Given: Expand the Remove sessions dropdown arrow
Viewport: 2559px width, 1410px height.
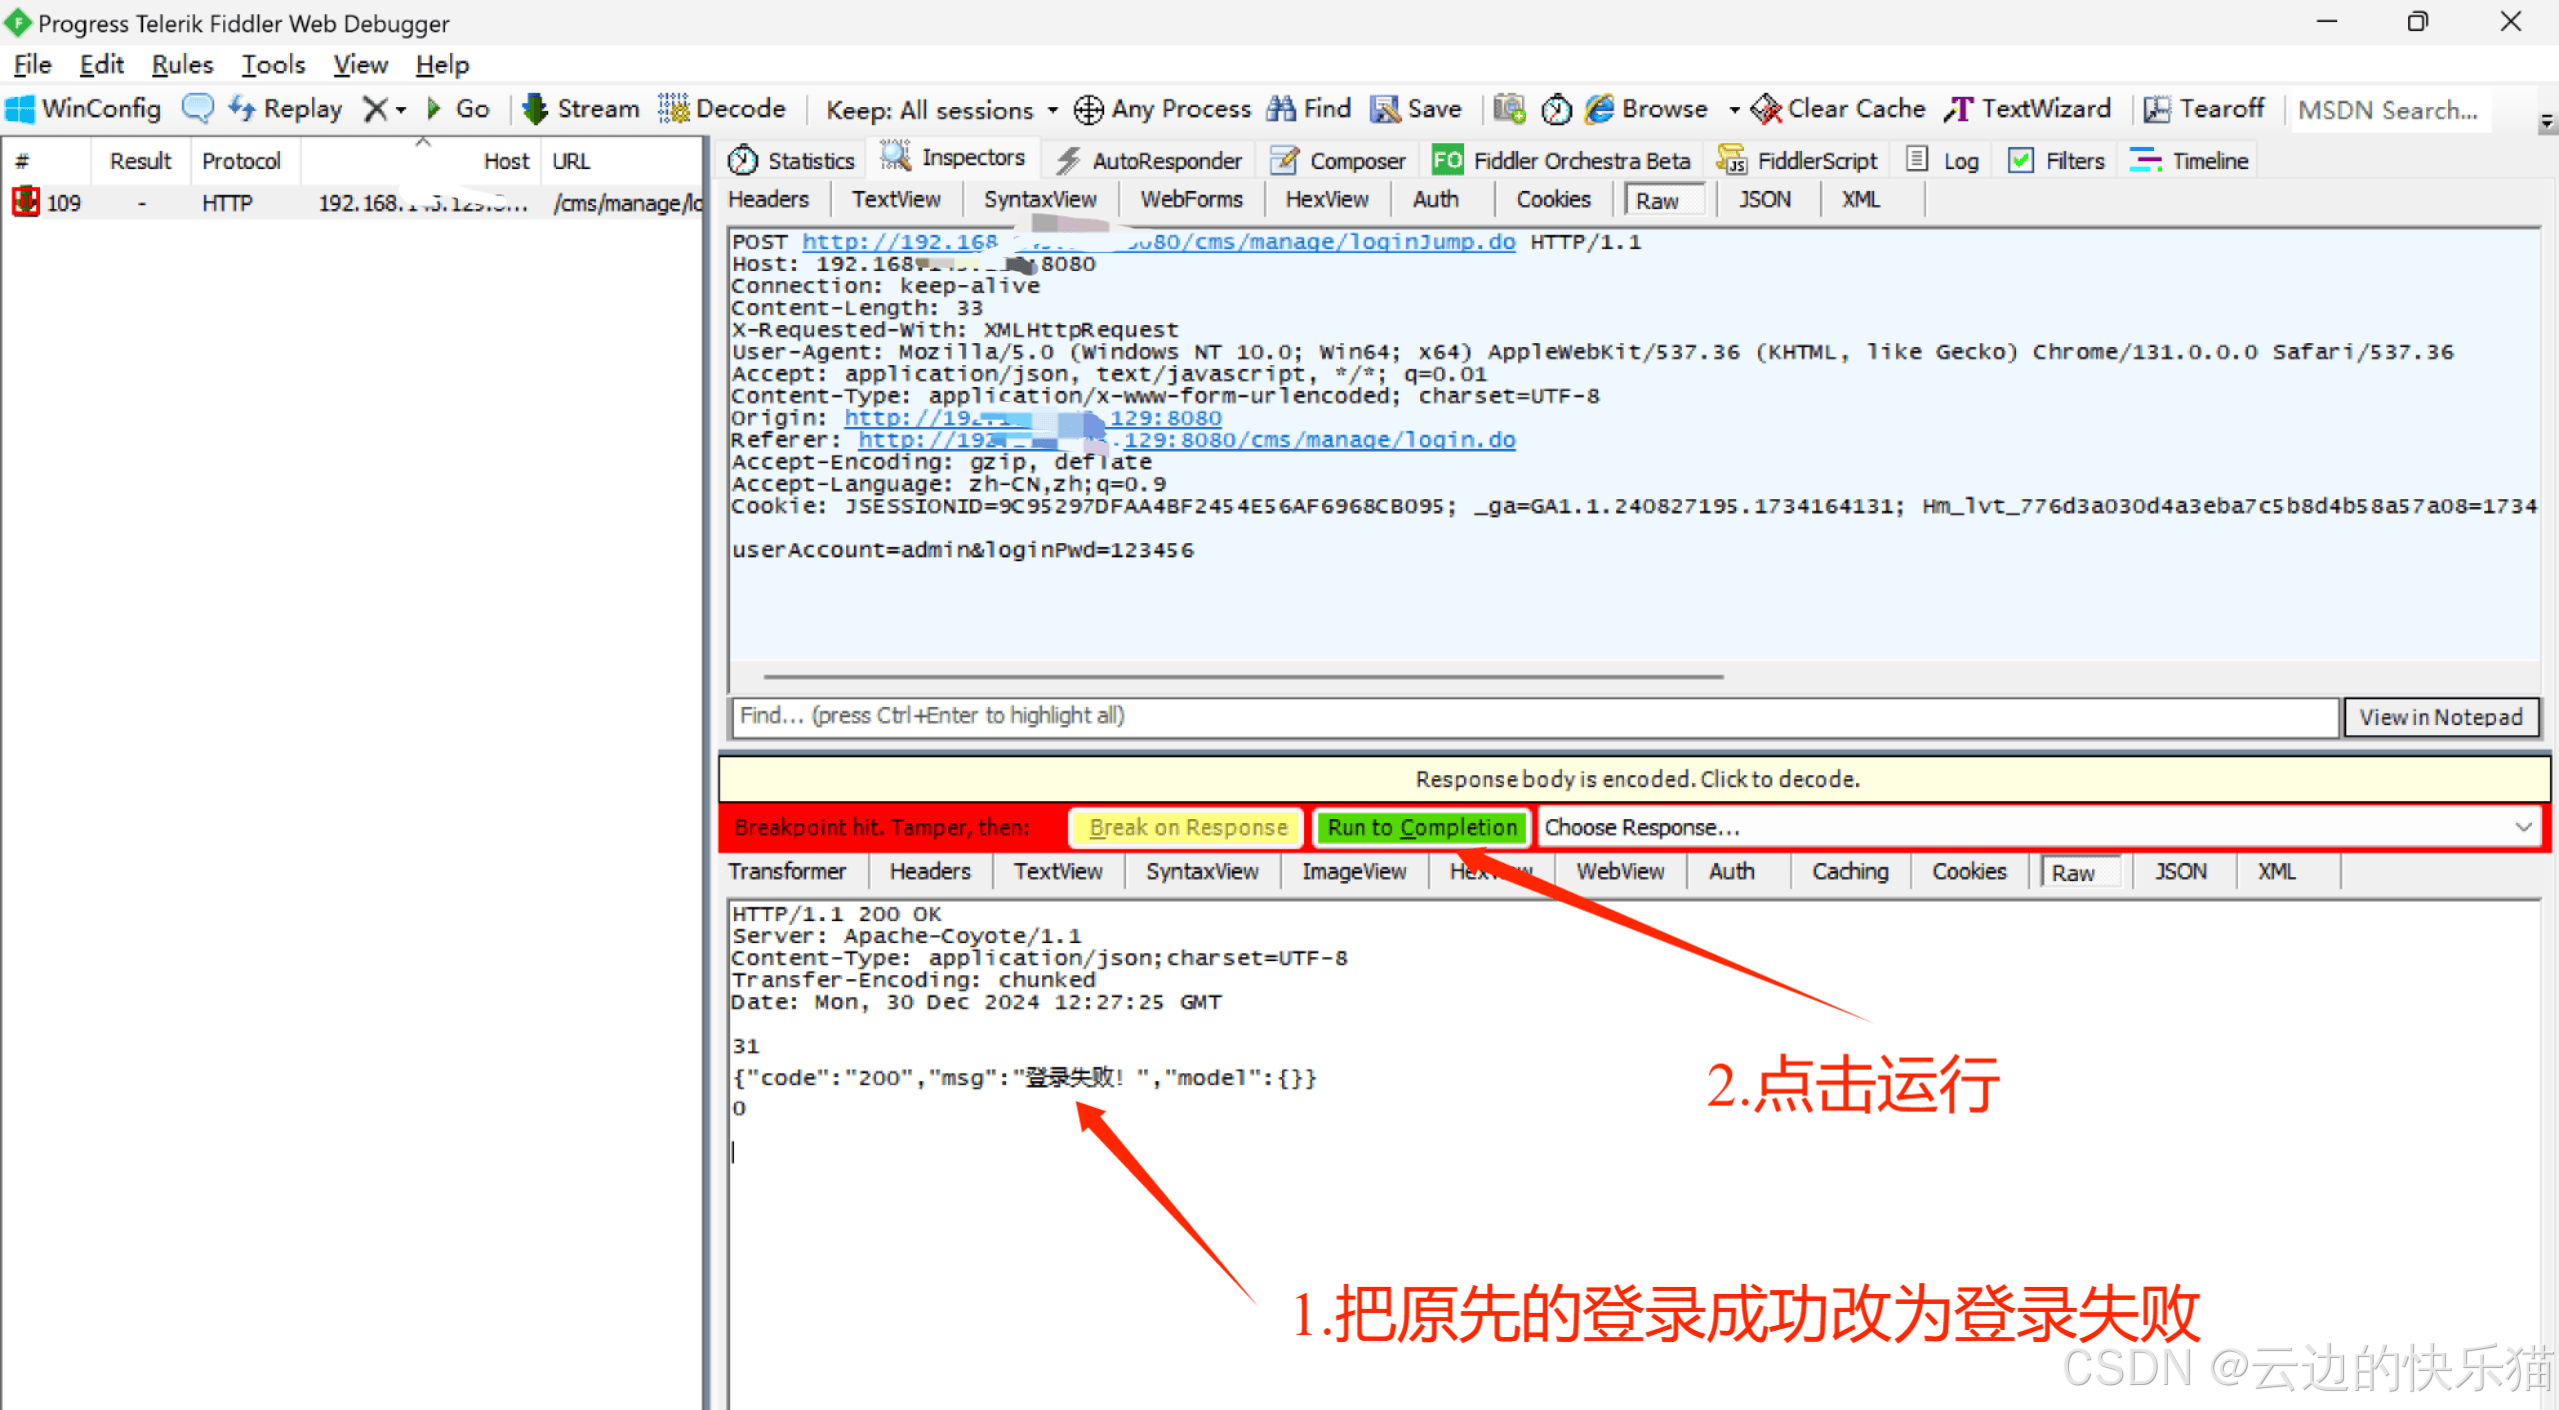Looking at the screenshot, I should pyautogui.click(x=401, y=109).
